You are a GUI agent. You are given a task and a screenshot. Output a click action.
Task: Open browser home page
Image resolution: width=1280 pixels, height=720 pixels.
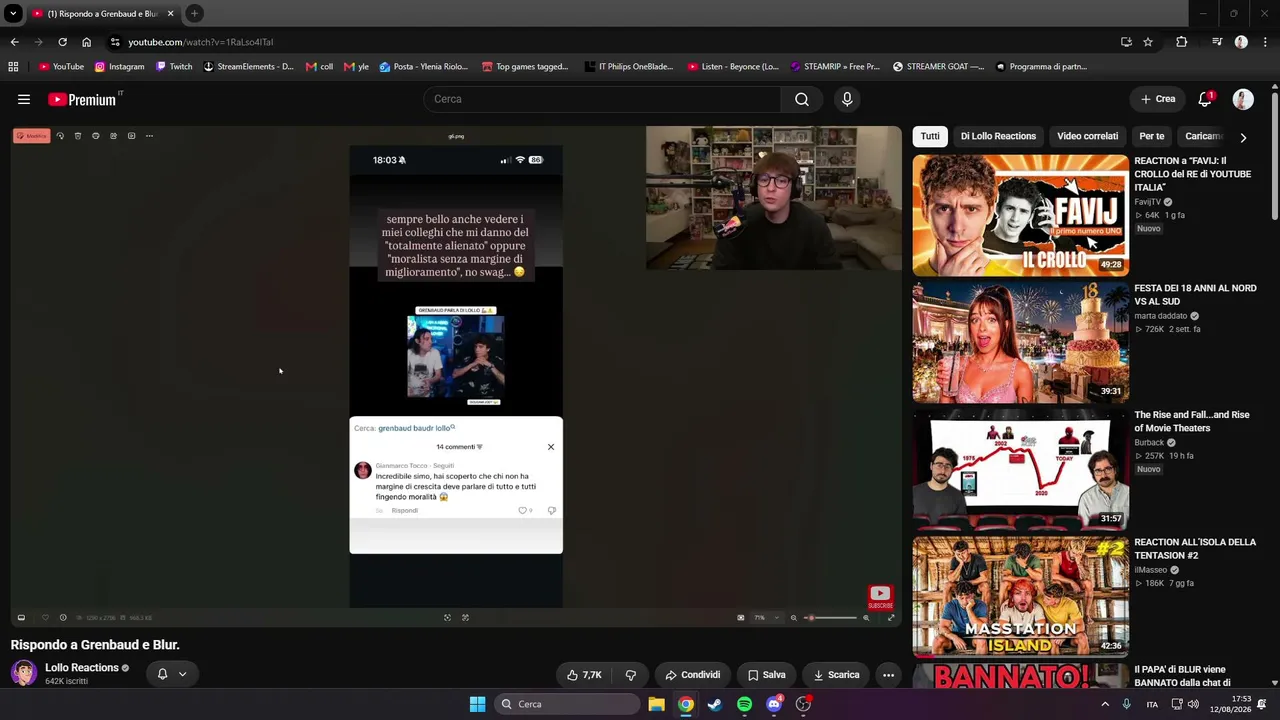click(86, 42)
